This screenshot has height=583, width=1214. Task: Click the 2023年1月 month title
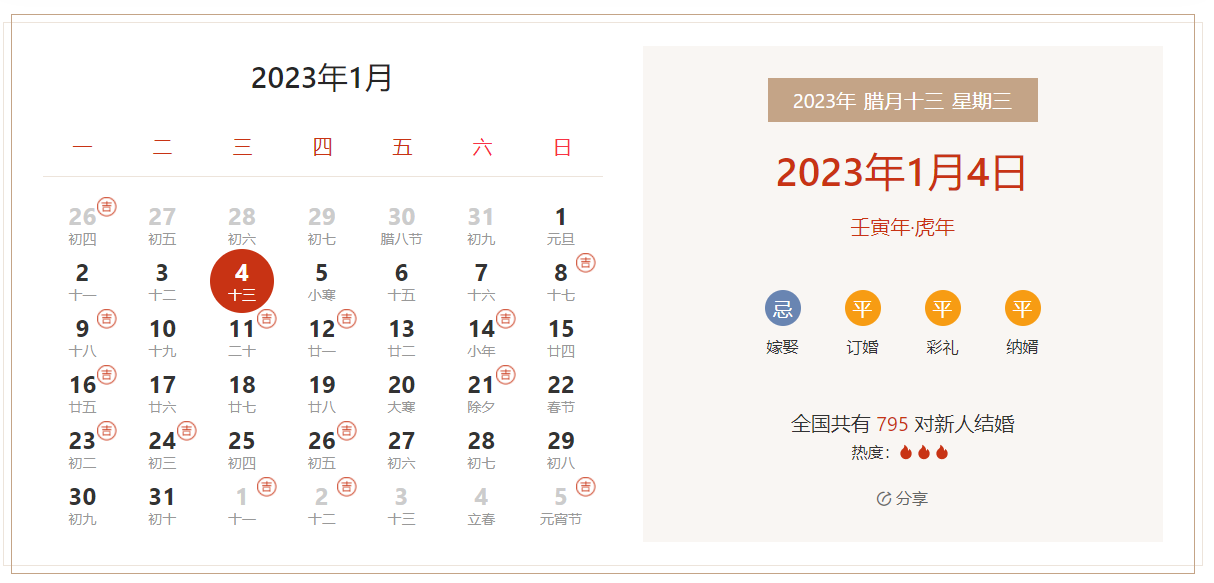coord(322,78)
